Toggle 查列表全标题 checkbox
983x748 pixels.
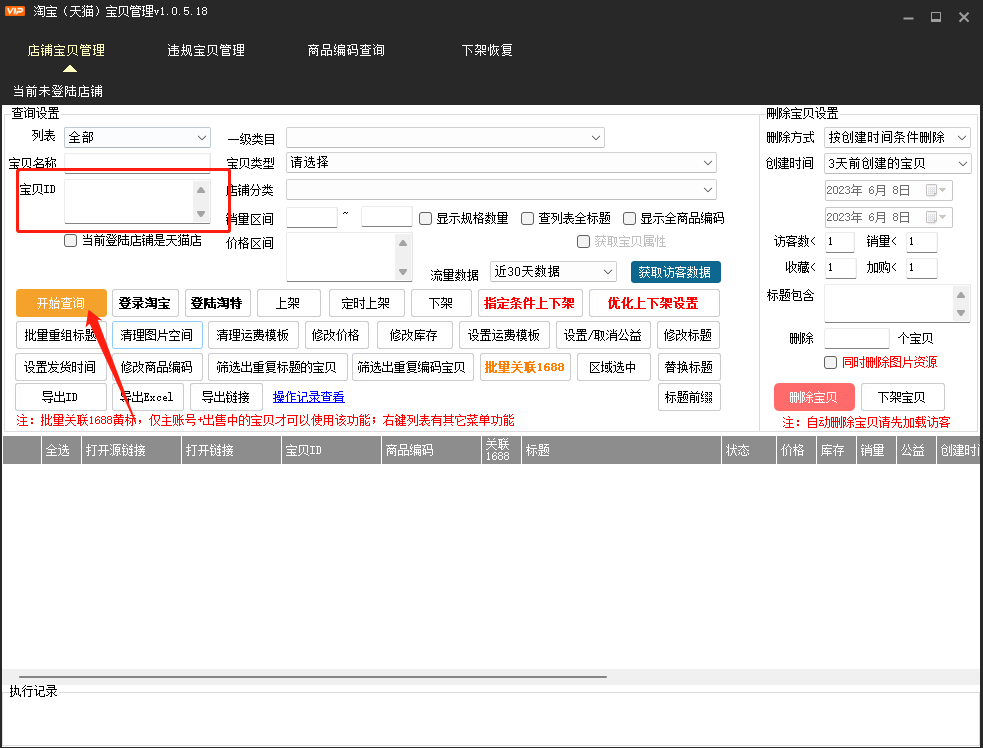pyautogui.click(x=528, y=218)
